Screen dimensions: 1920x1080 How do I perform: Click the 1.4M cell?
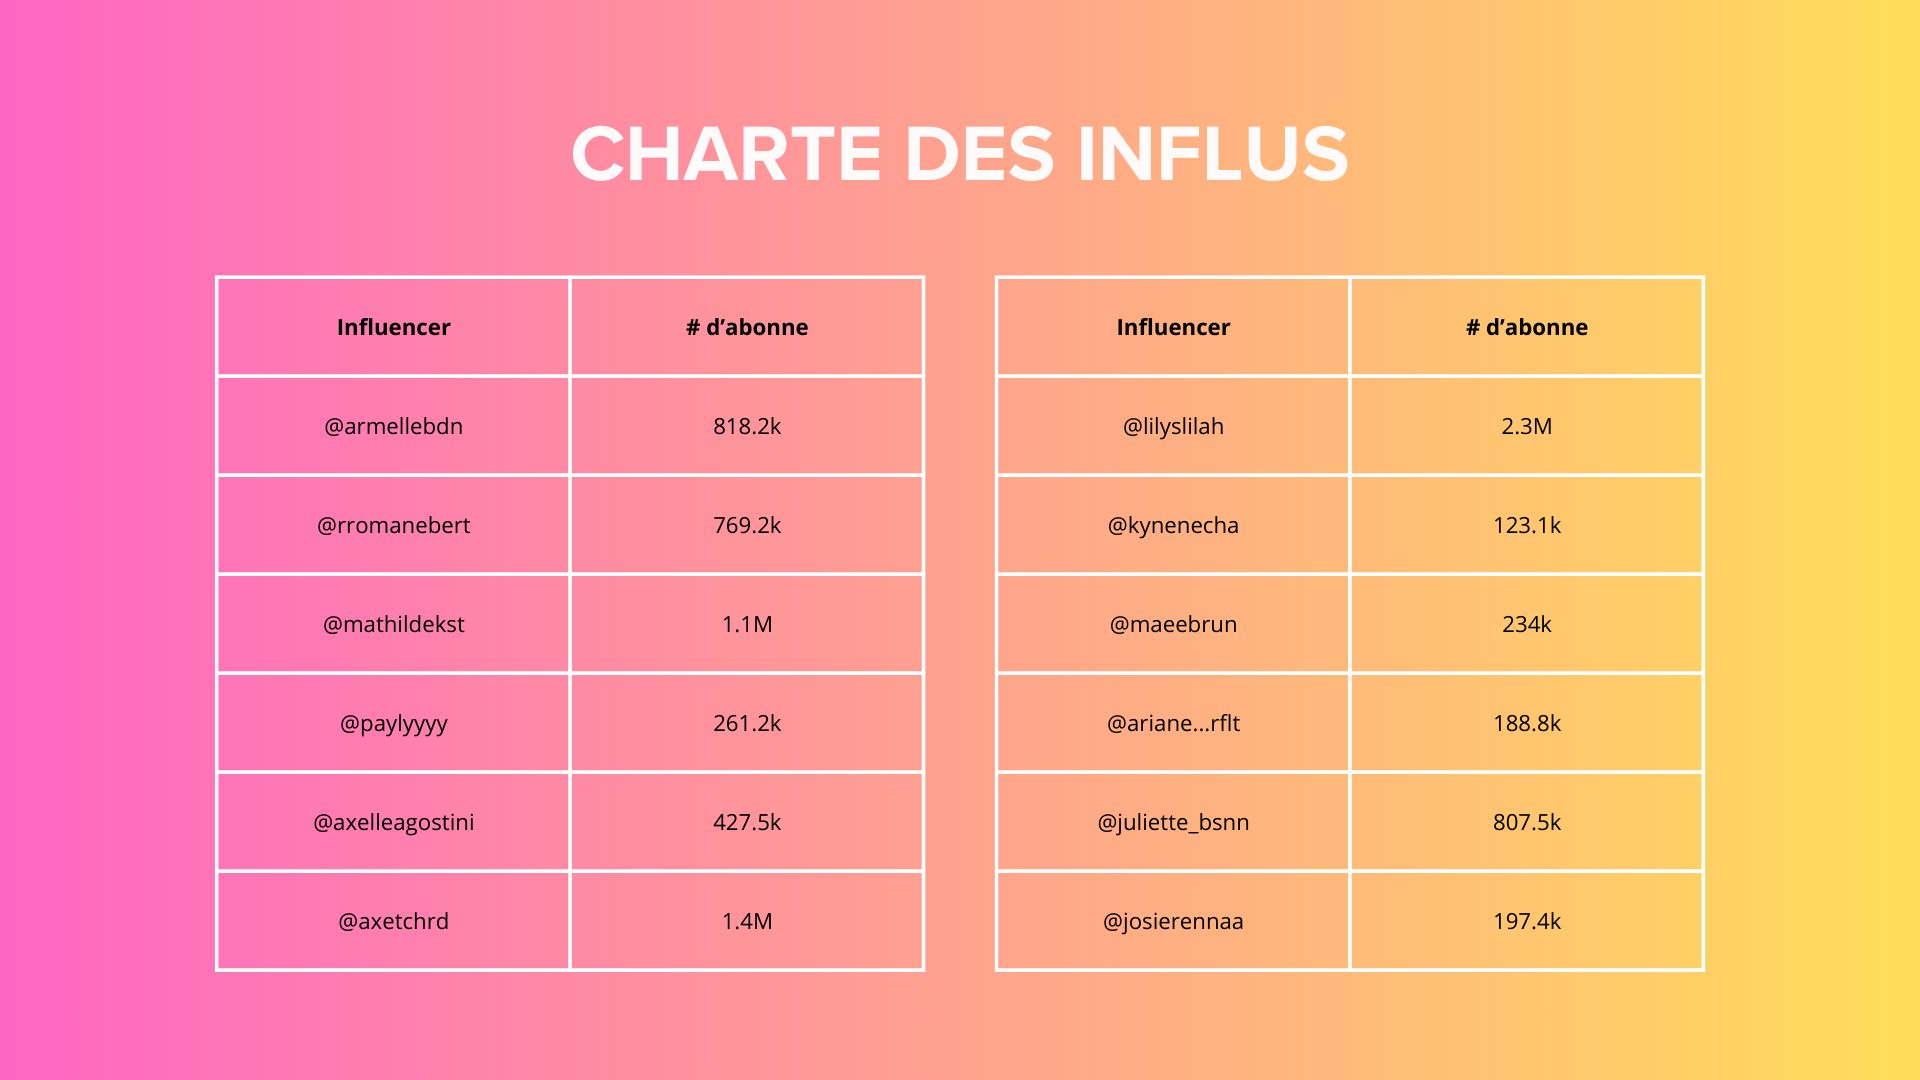click(747, 921)
